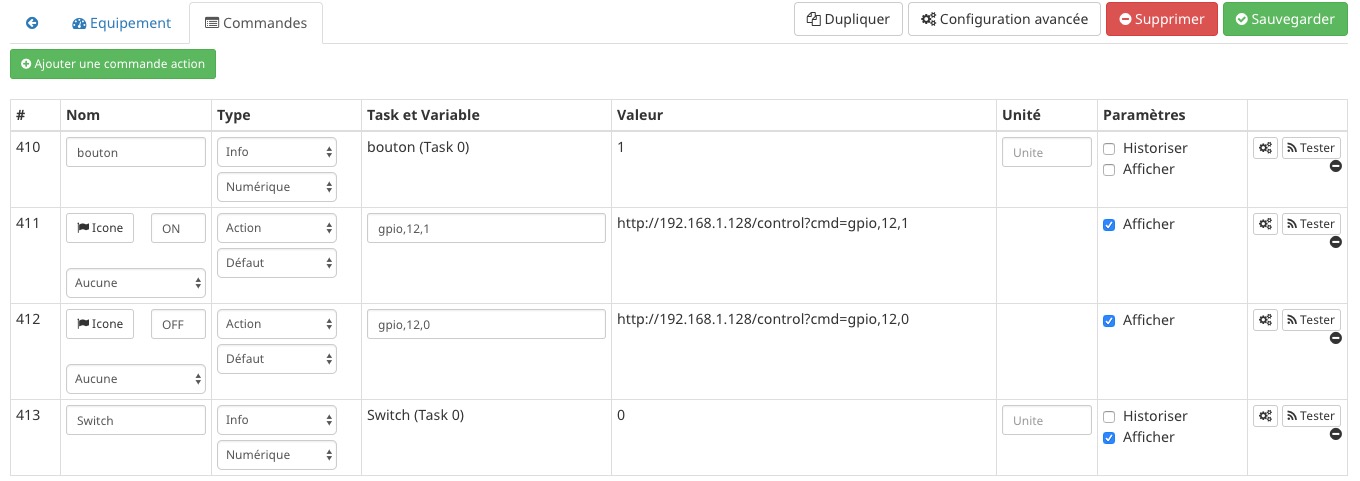Choose an icon for the OFF command
Image resolution: width=1360 pixels, height=481 pixels.
click(100, 324)
